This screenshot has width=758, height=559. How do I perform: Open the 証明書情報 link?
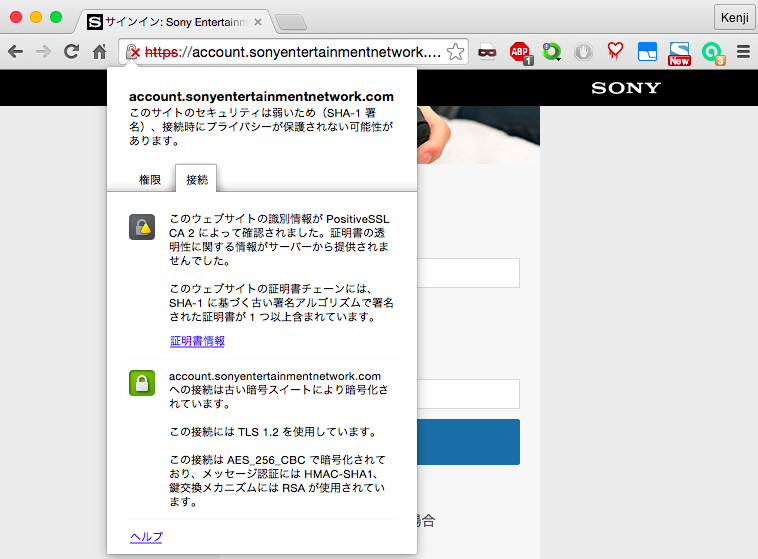coord(197,341)
